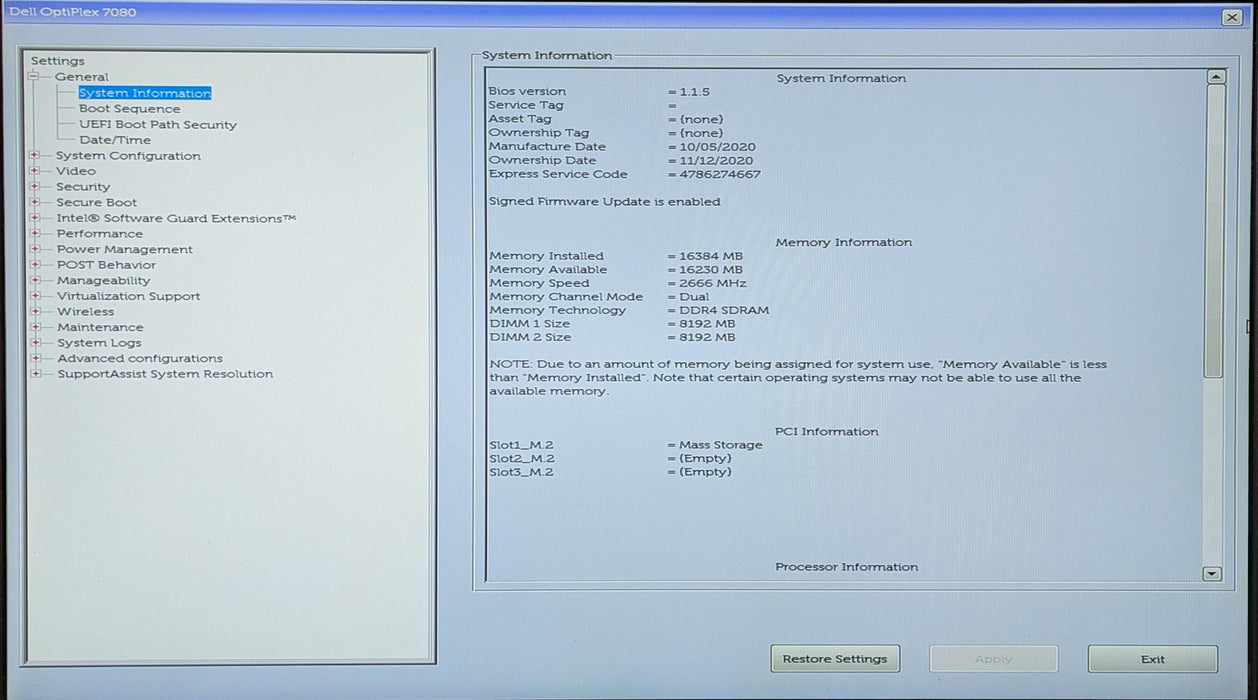Expand the POST Behavior node

35,265
